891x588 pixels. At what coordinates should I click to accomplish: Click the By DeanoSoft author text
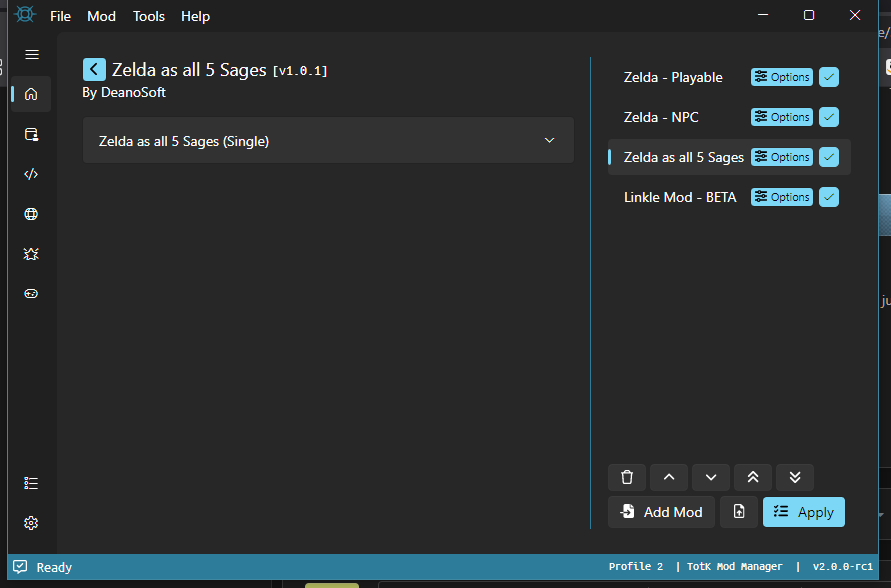coord(124,93)
